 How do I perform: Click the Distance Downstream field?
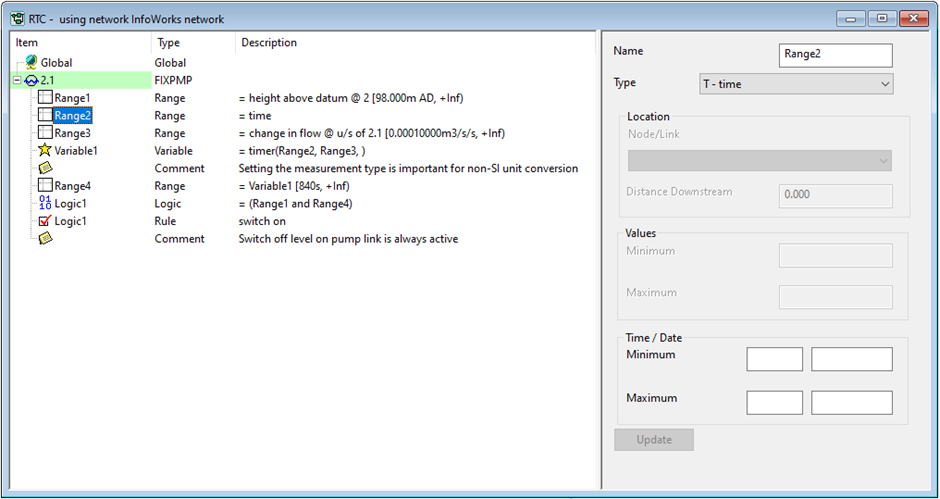835,196
